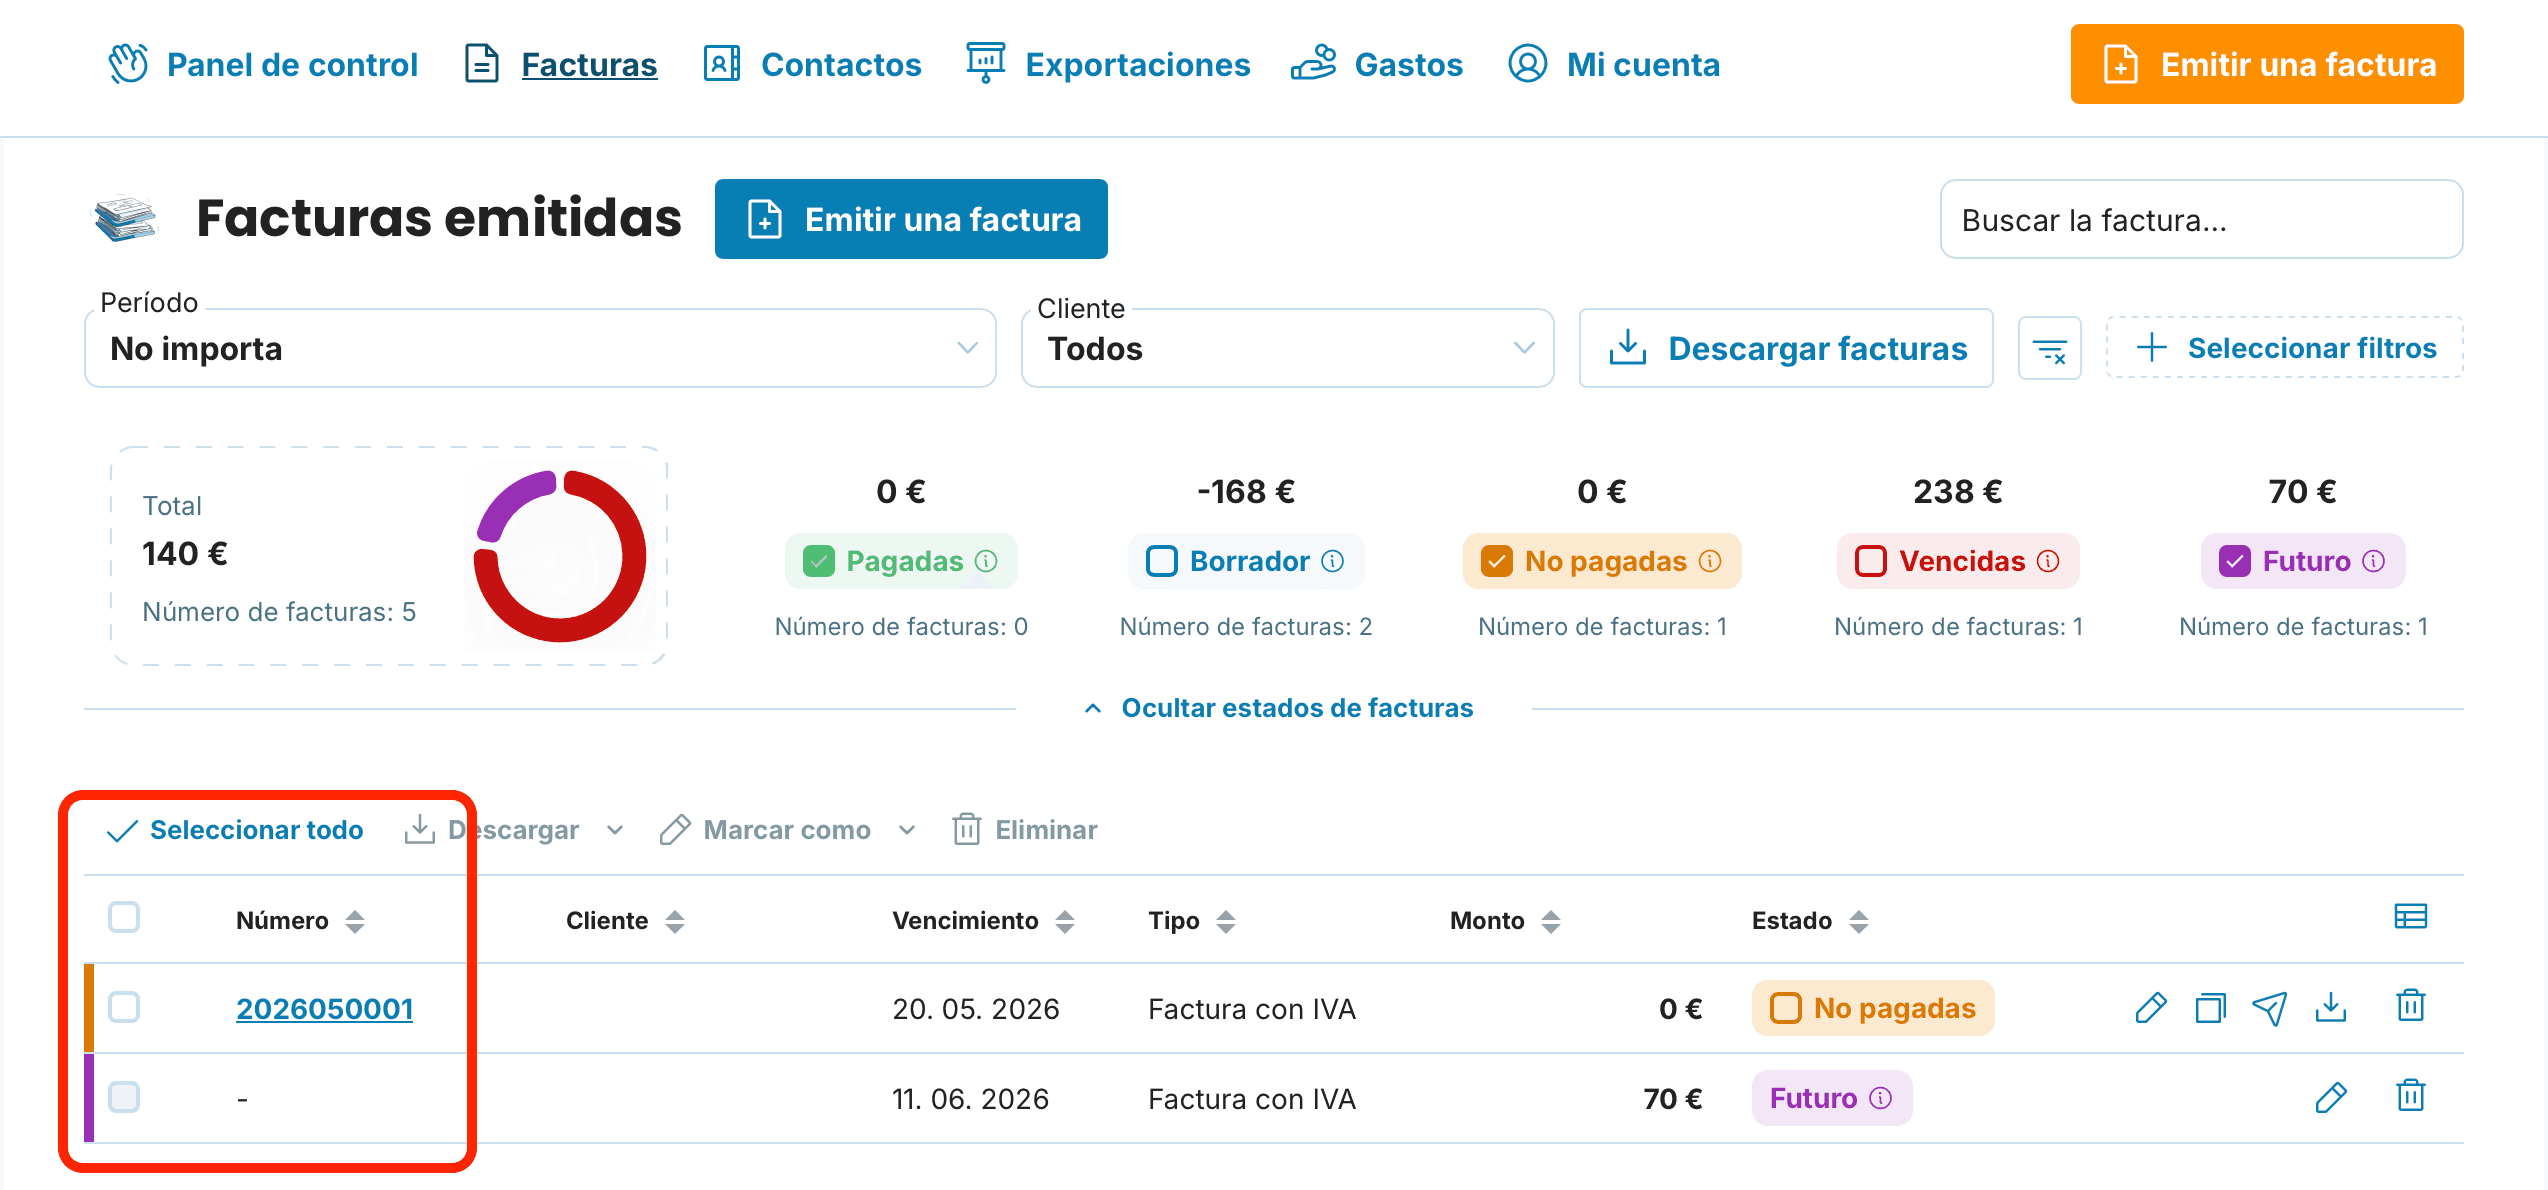2548x1190 pixels.
Task: Click info icon next to No pagadas filter
Action: click(x=1710, y=561)
